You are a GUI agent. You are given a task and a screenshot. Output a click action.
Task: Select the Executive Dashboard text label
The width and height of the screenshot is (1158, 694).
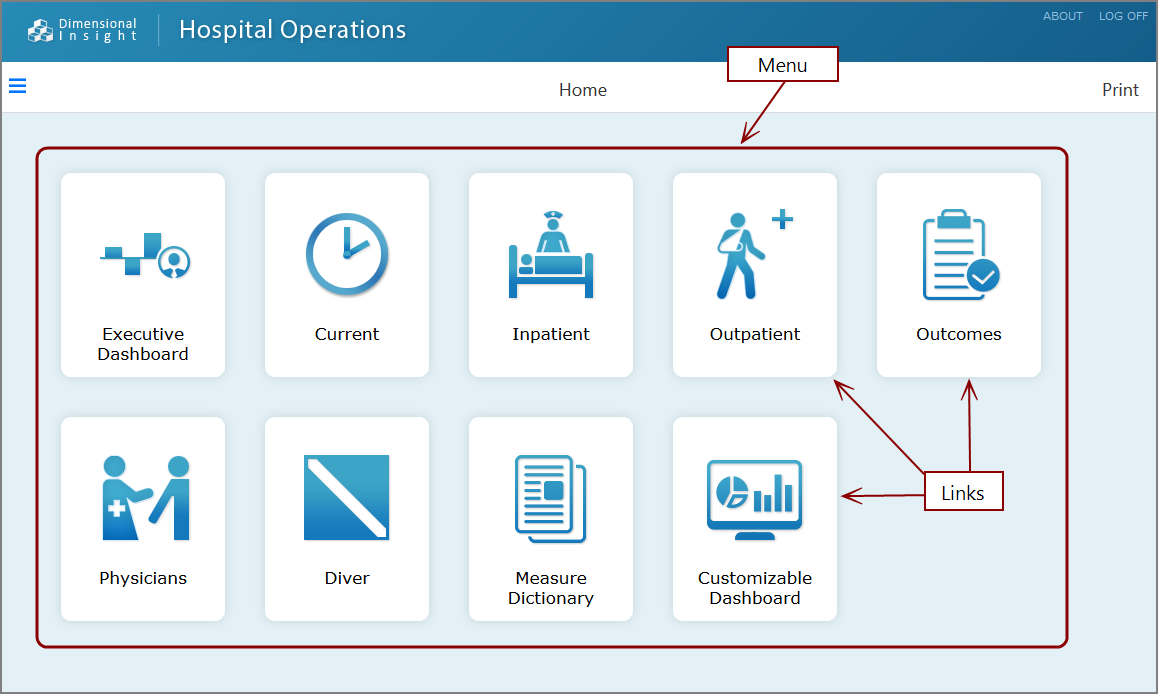pos(143,344)
